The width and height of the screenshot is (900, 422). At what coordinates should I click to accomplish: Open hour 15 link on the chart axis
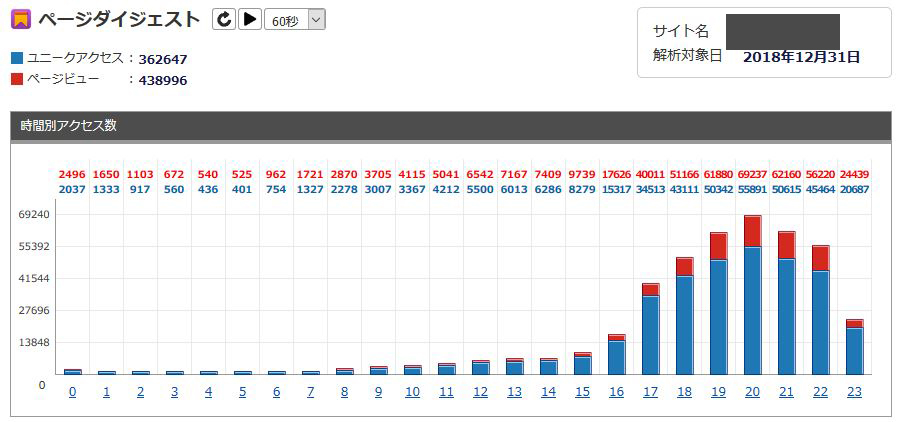coord(583,392)
